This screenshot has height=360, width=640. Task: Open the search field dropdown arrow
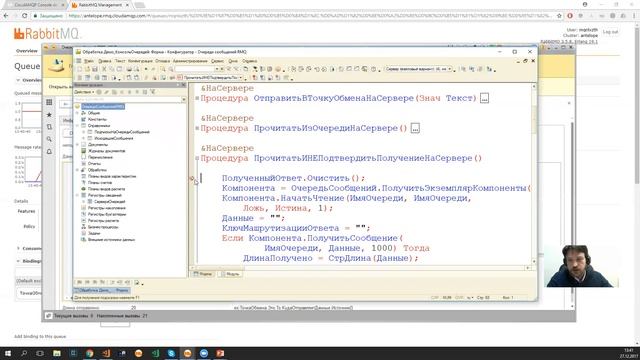point(217,69)
